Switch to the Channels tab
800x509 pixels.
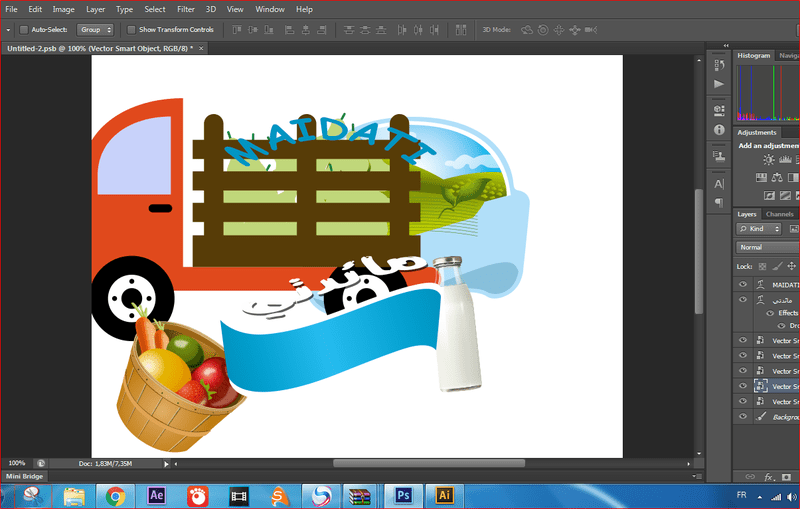[x=779, y=214]
